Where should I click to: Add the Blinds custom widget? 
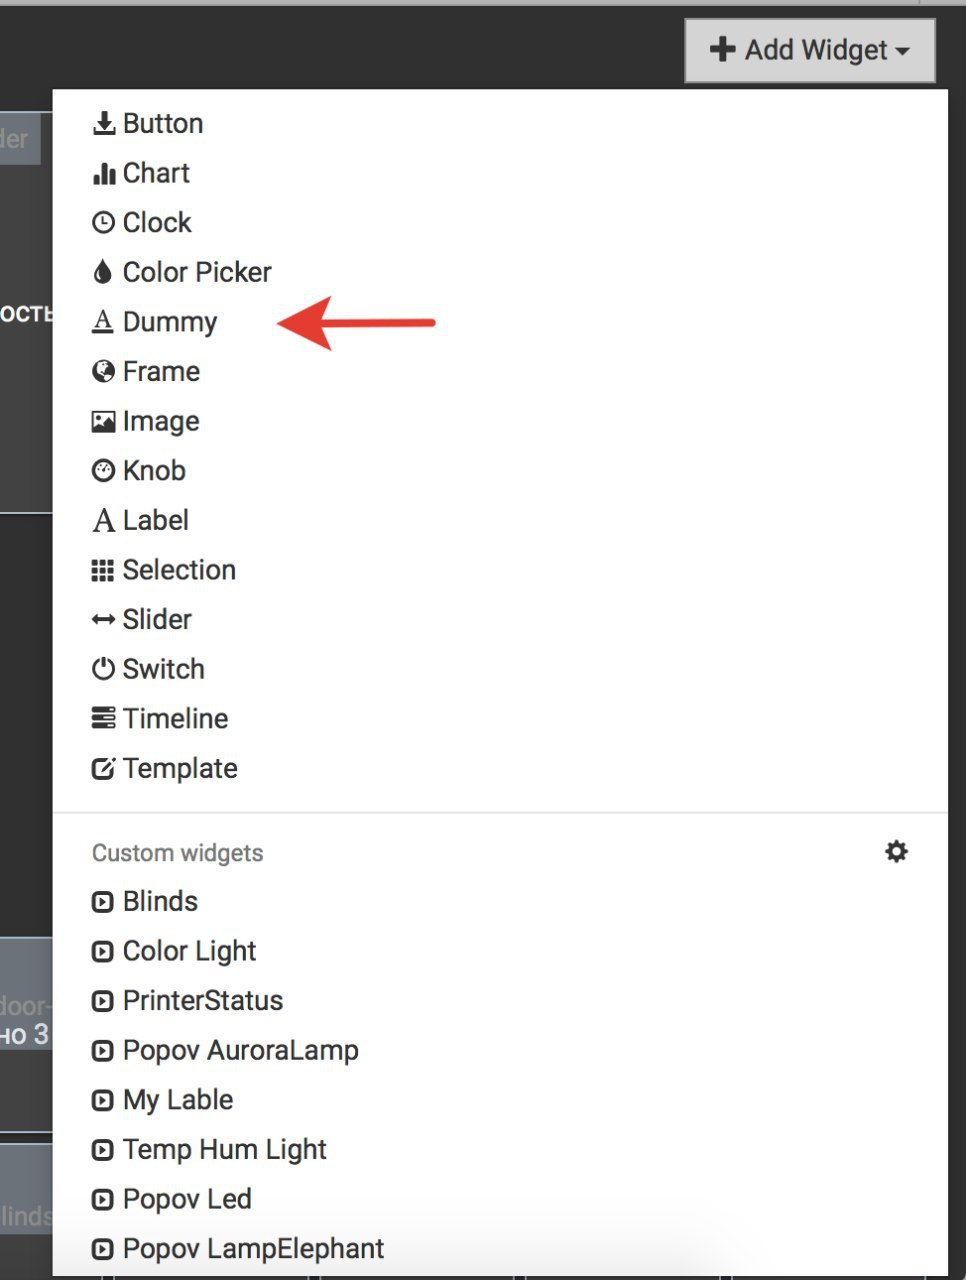coord(500,901)
